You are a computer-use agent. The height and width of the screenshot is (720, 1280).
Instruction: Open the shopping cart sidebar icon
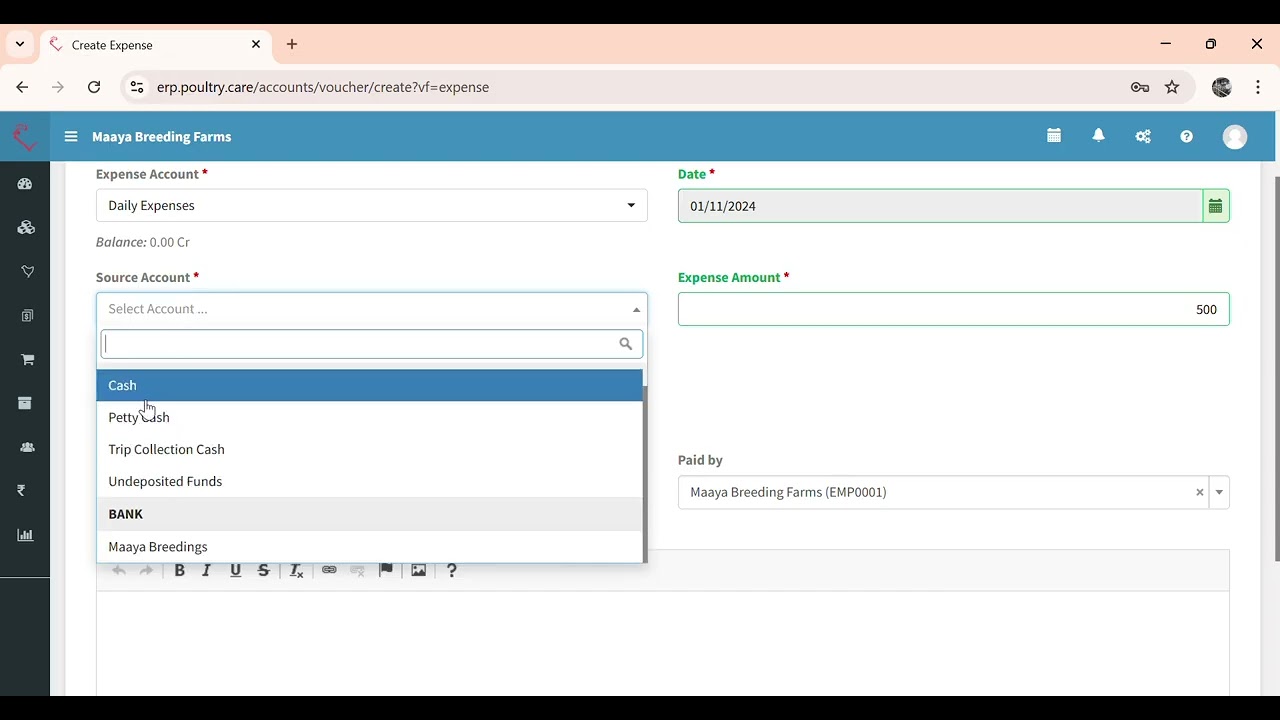point(27,360)
